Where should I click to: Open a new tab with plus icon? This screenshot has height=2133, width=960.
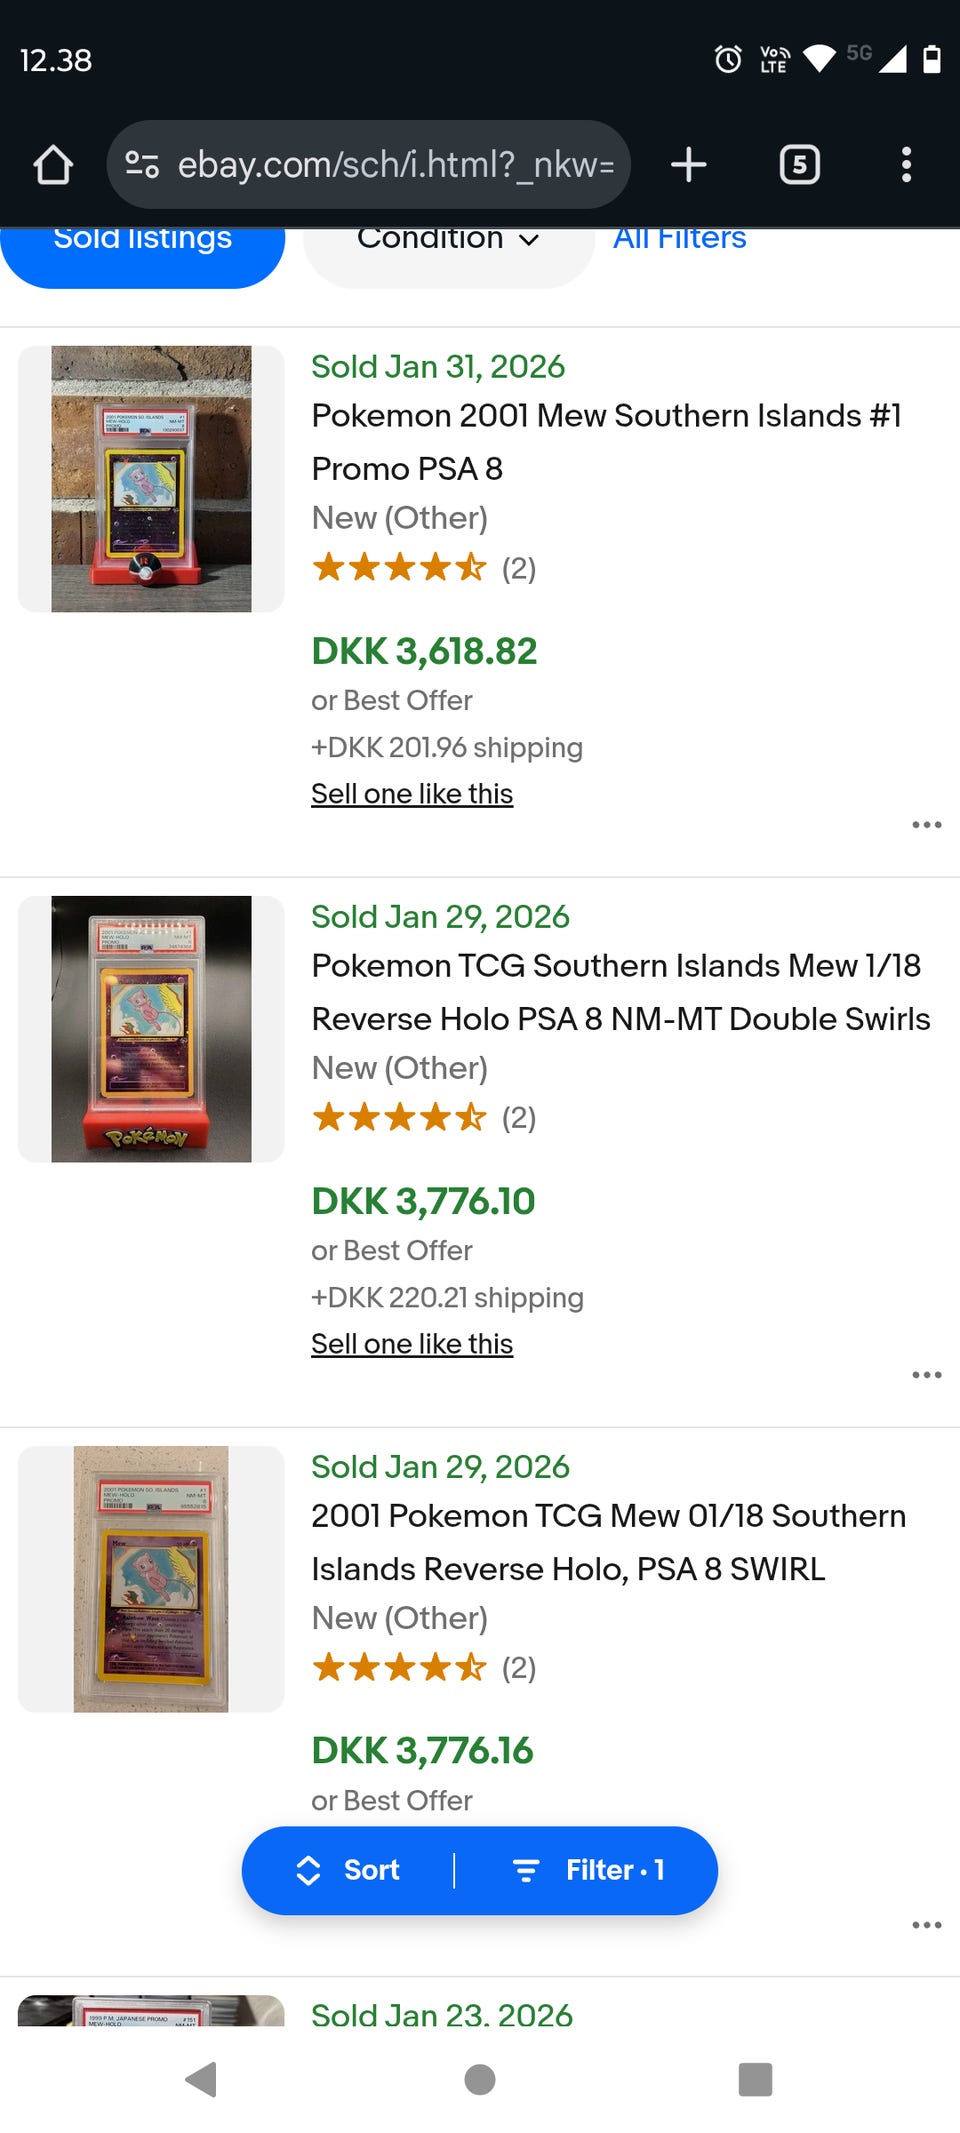tap(688, 165)
